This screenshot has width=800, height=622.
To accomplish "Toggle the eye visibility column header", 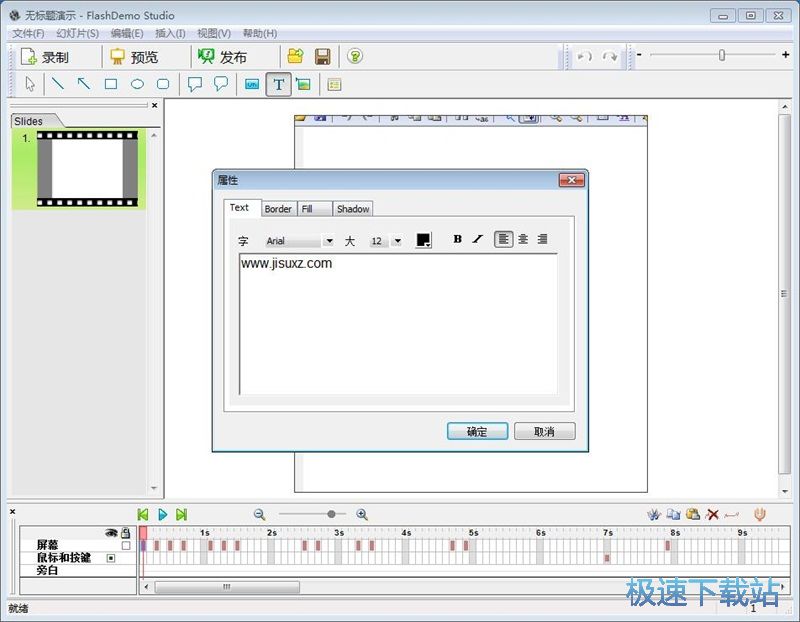I will coord(111,533).
